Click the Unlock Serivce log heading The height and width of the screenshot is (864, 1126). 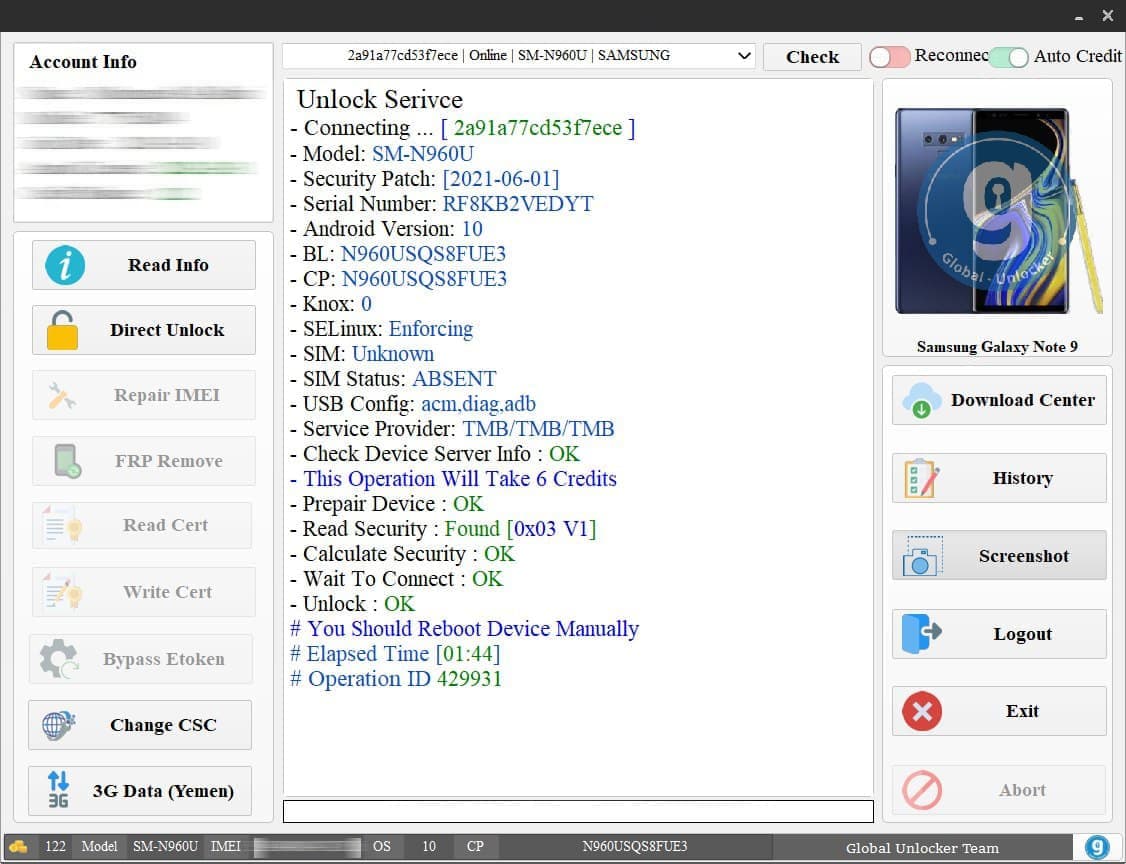380,100
